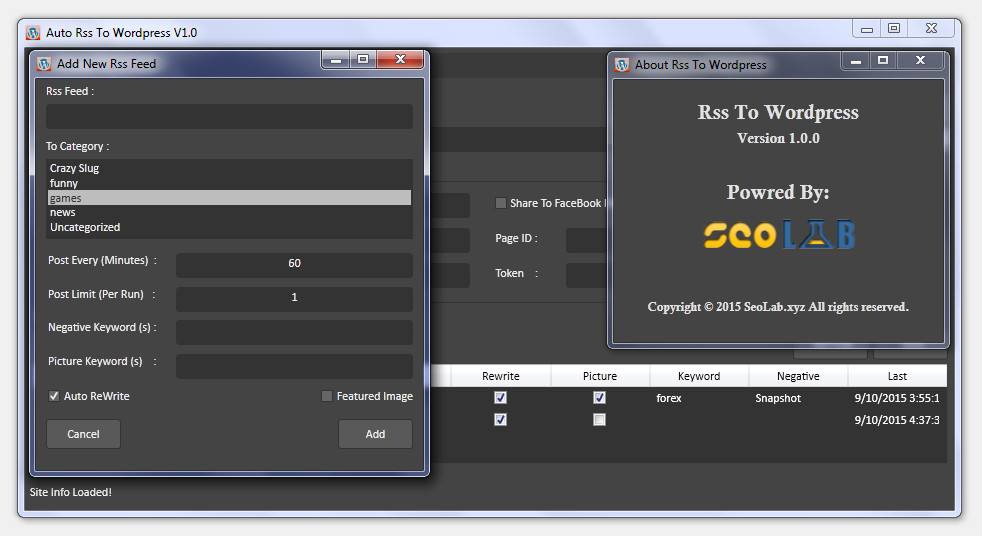982x536 pixels.
Task: Click the Picture Keyword (s) field
Action: (294, 366)
